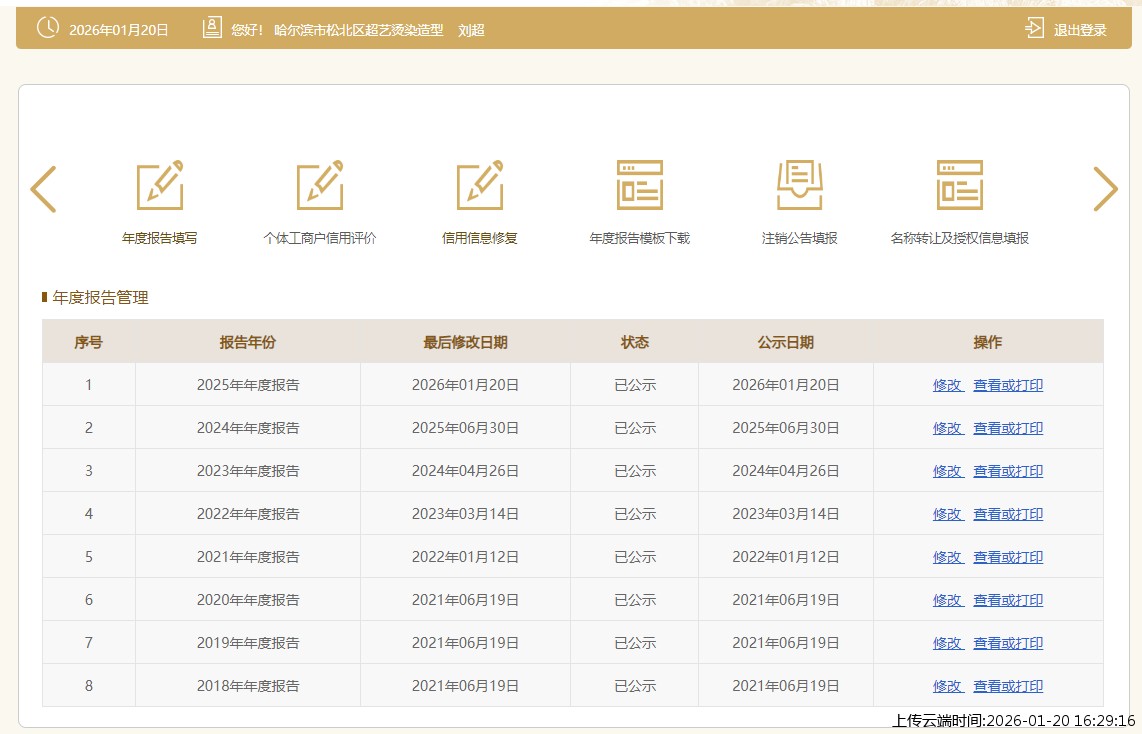Open the 年度报告填写 icon

(160, 186)
